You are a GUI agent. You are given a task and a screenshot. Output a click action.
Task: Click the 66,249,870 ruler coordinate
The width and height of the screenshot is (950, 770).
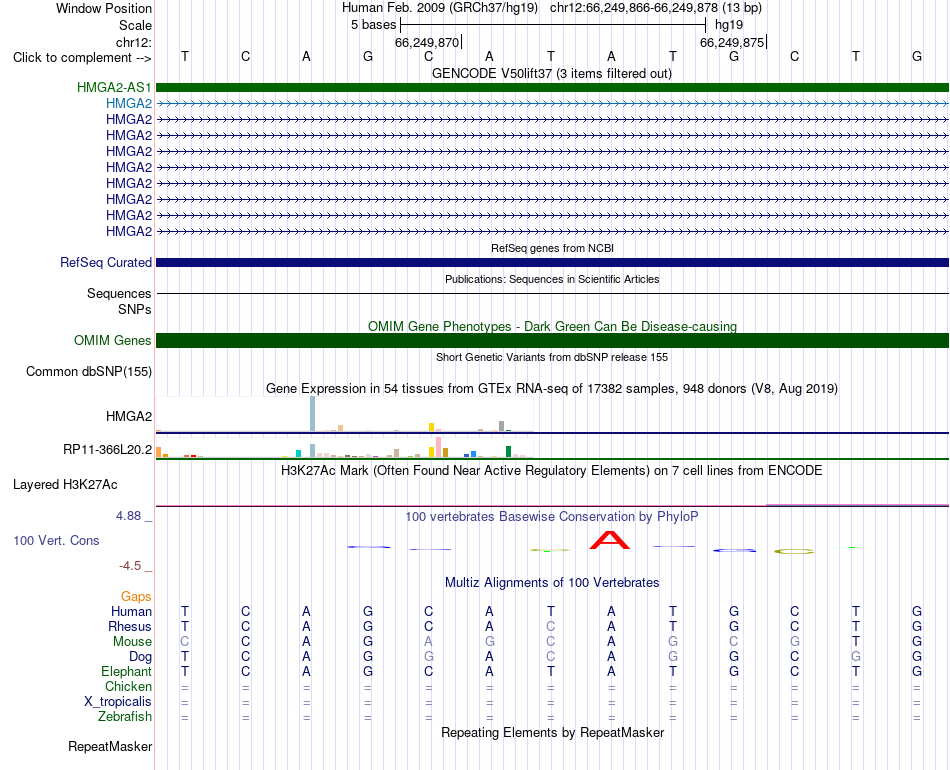coord(427,42)
